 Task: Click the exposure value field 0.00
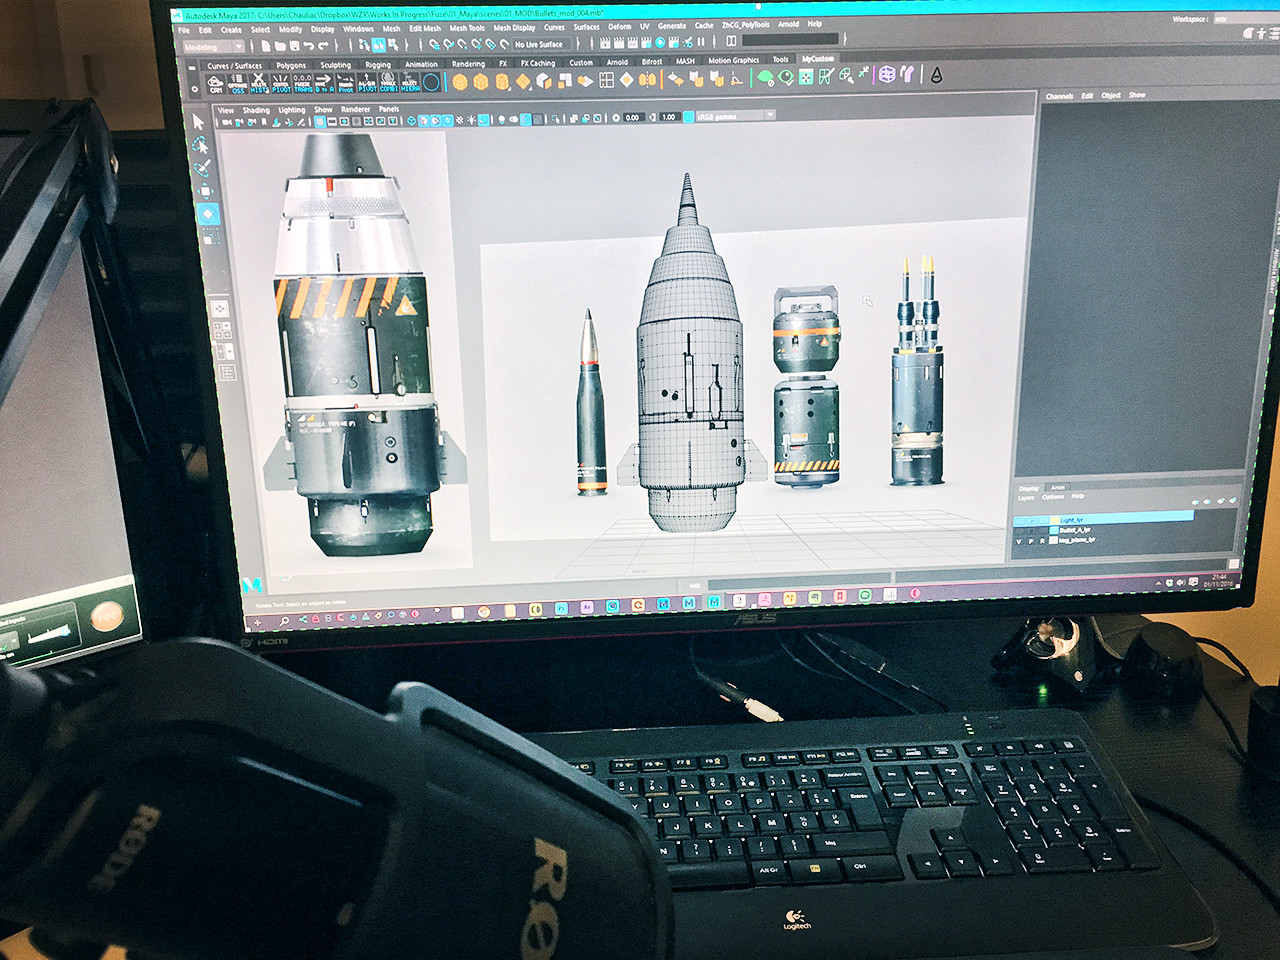pyautogui.click(x=632, y=118)
